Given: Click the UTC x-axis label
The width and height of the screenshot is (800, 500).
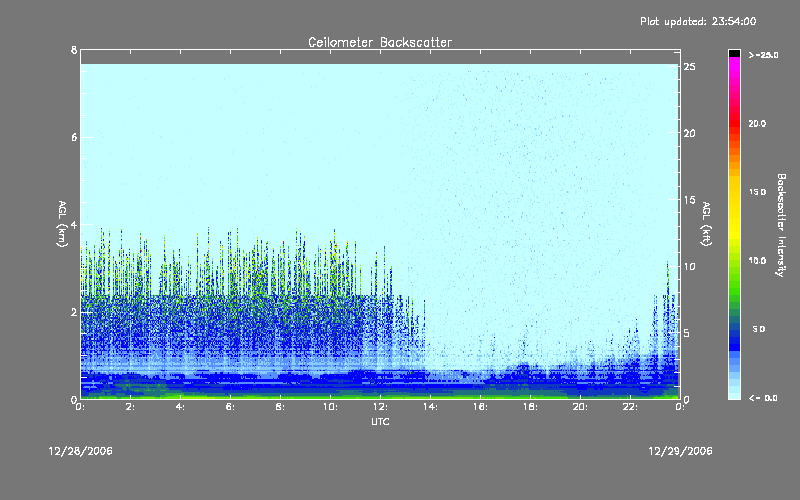Looking at the screenshot, I should point(380,421).
